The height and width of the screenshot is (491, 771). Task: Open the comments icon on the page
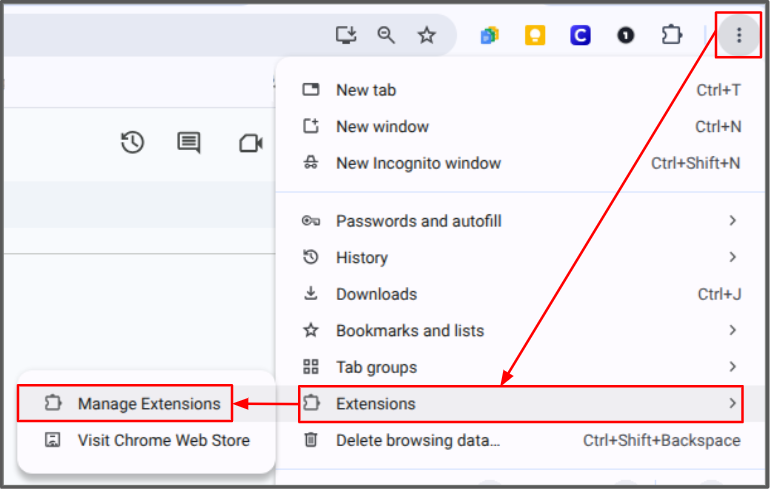point(189,143)
